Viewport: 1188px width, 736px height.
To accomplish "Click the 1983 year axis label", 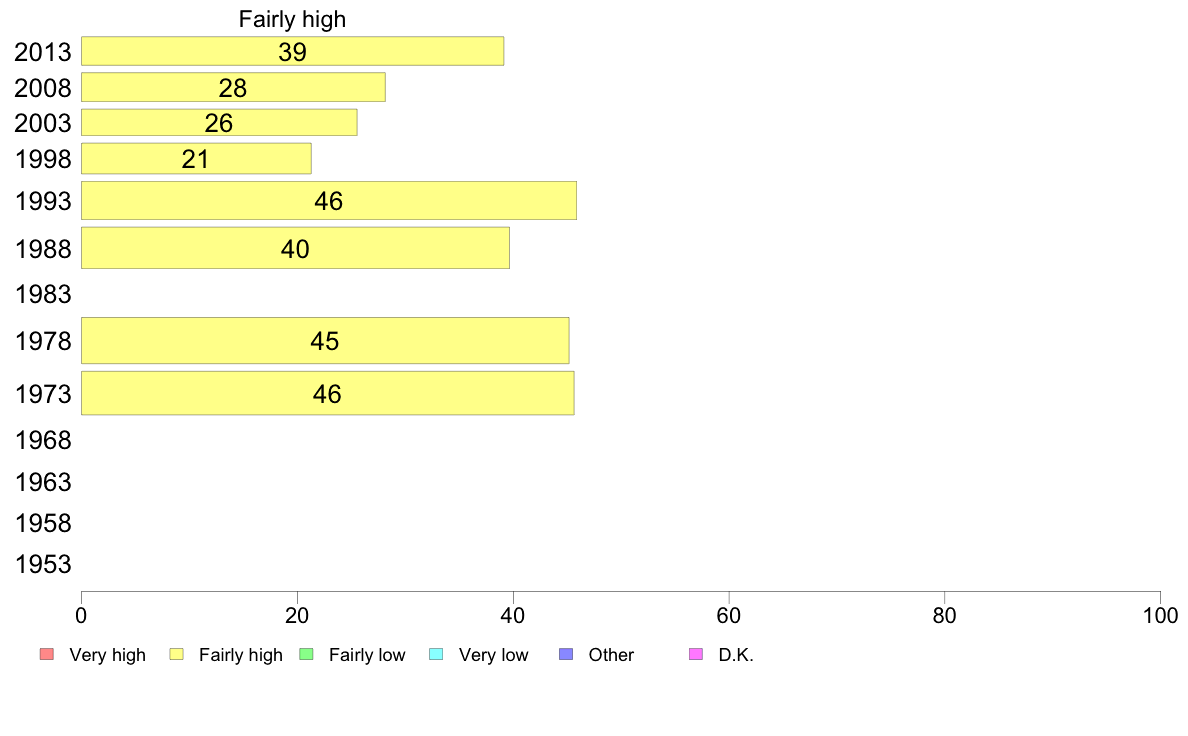I will tap(43, 294).
